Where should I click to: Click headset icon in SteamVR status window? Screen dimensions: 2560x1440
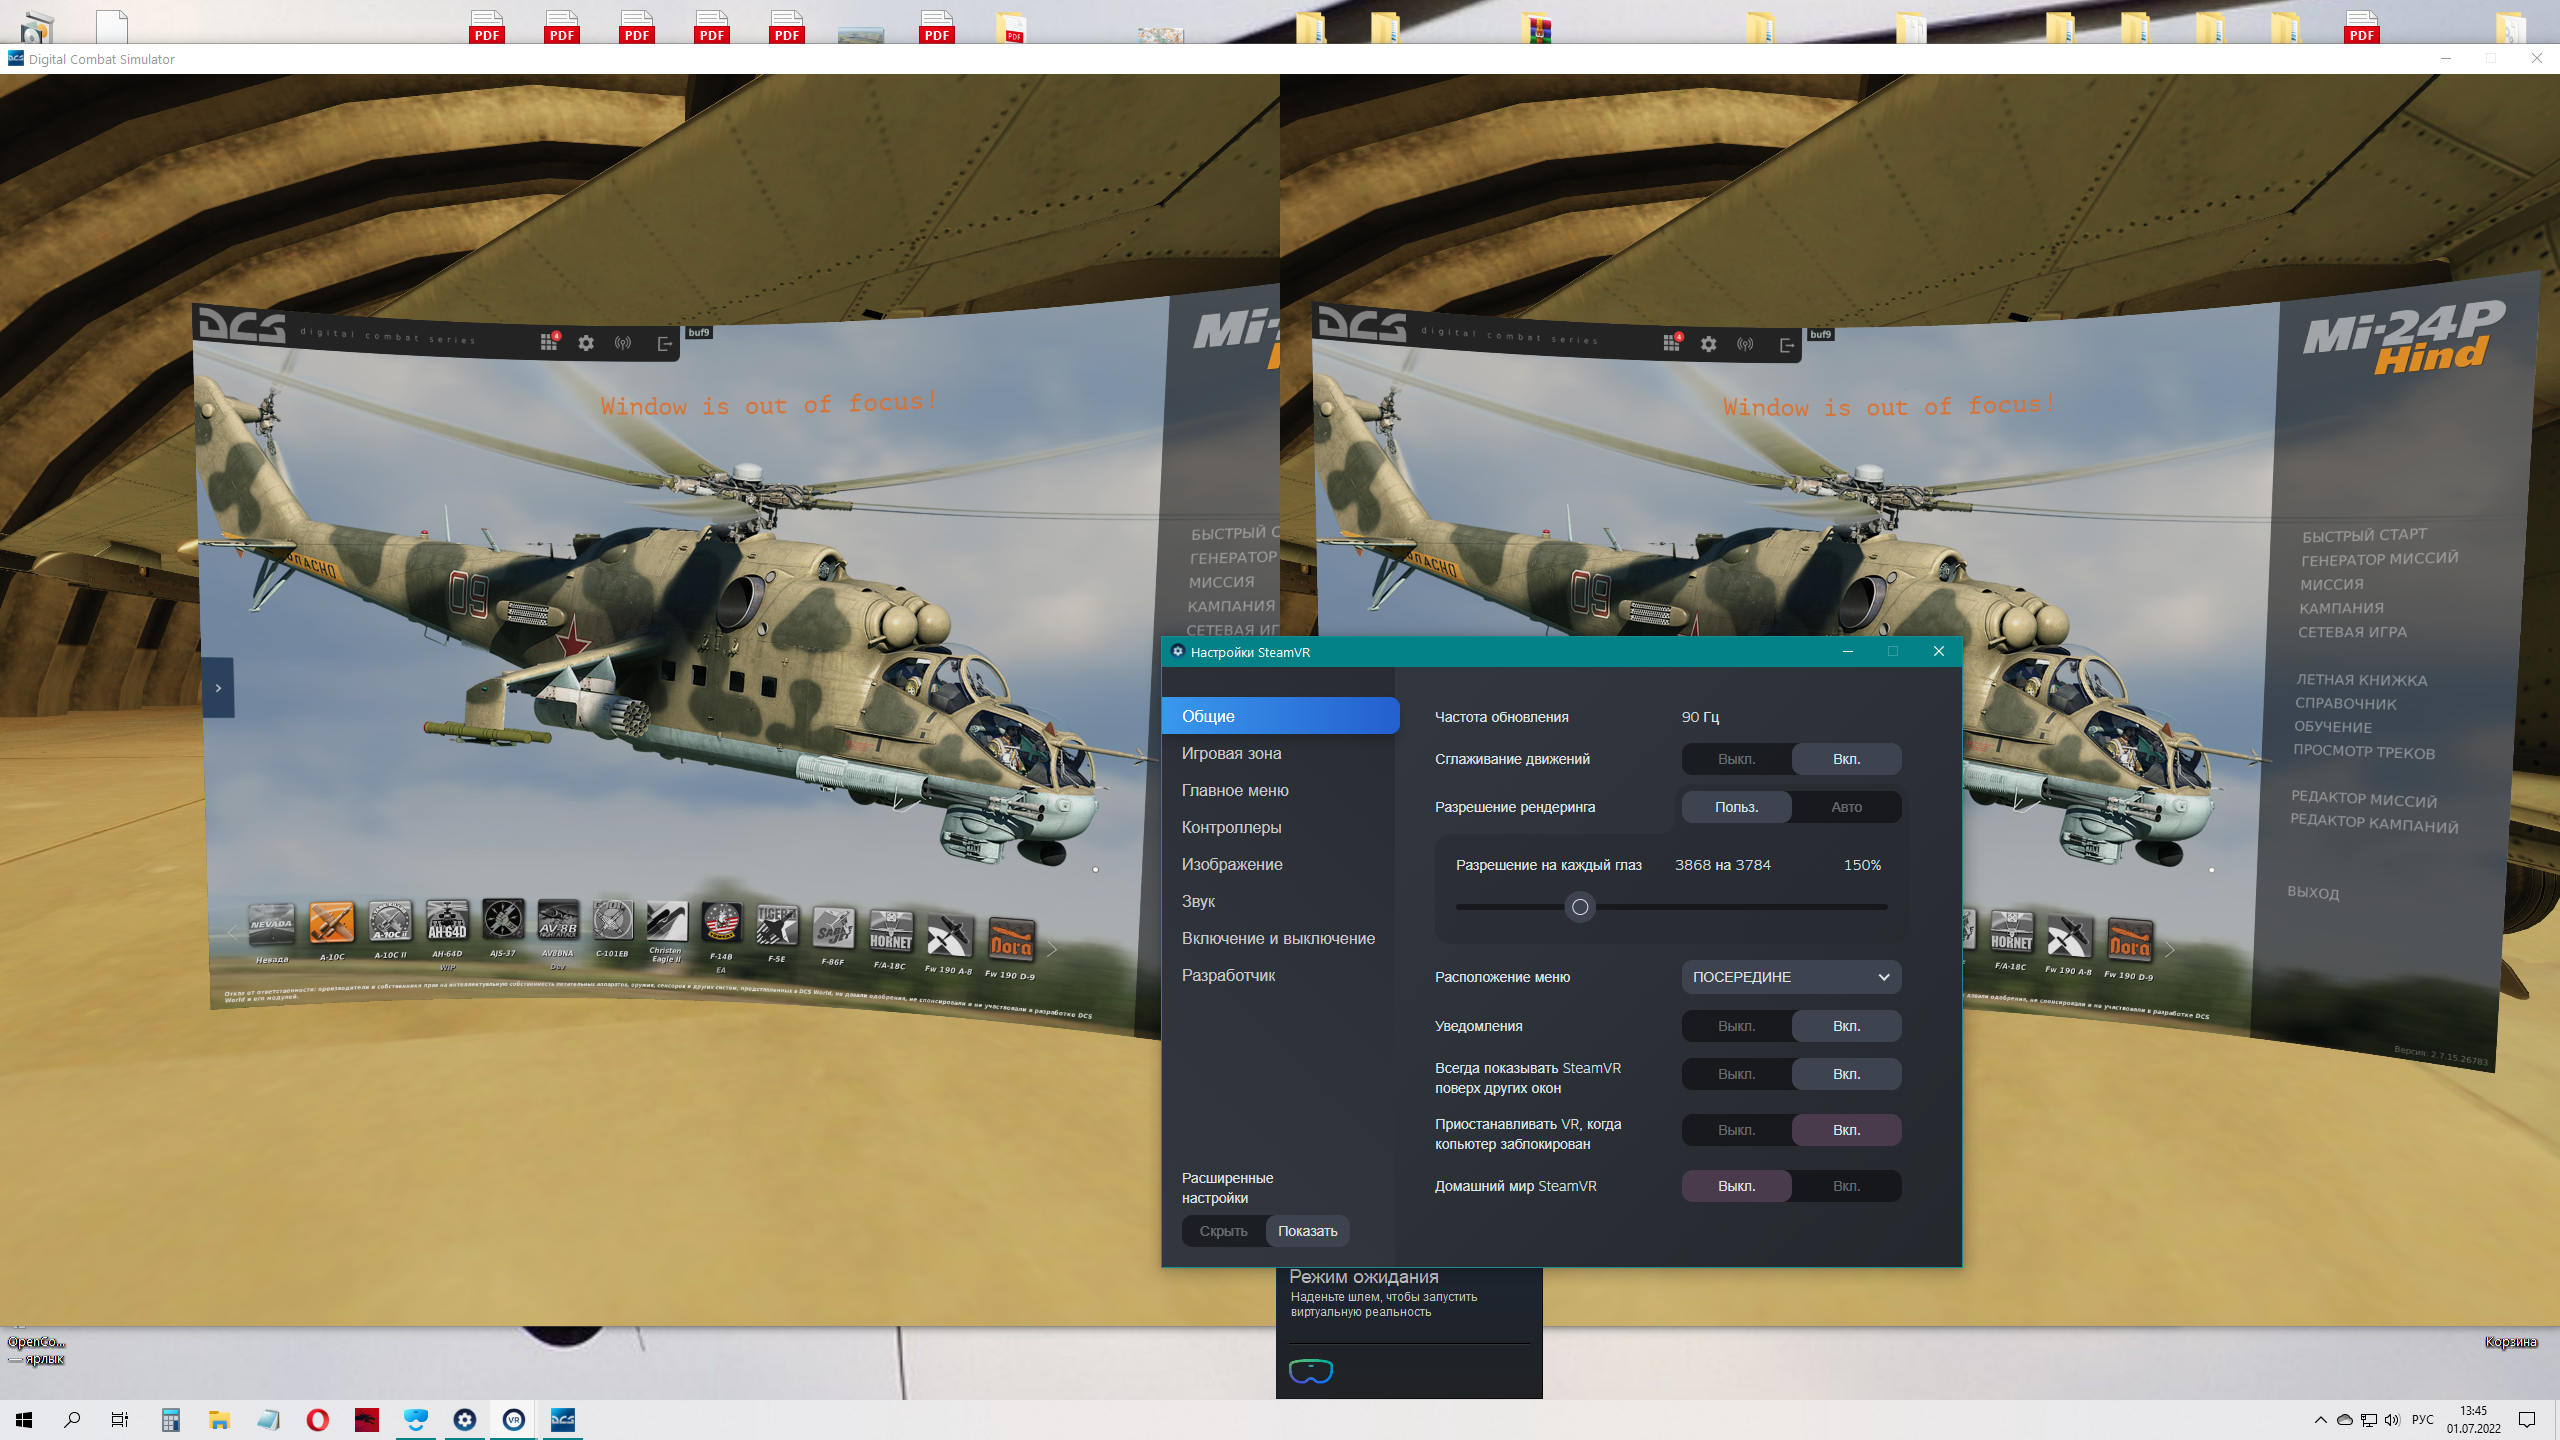click(1310, 1371)
